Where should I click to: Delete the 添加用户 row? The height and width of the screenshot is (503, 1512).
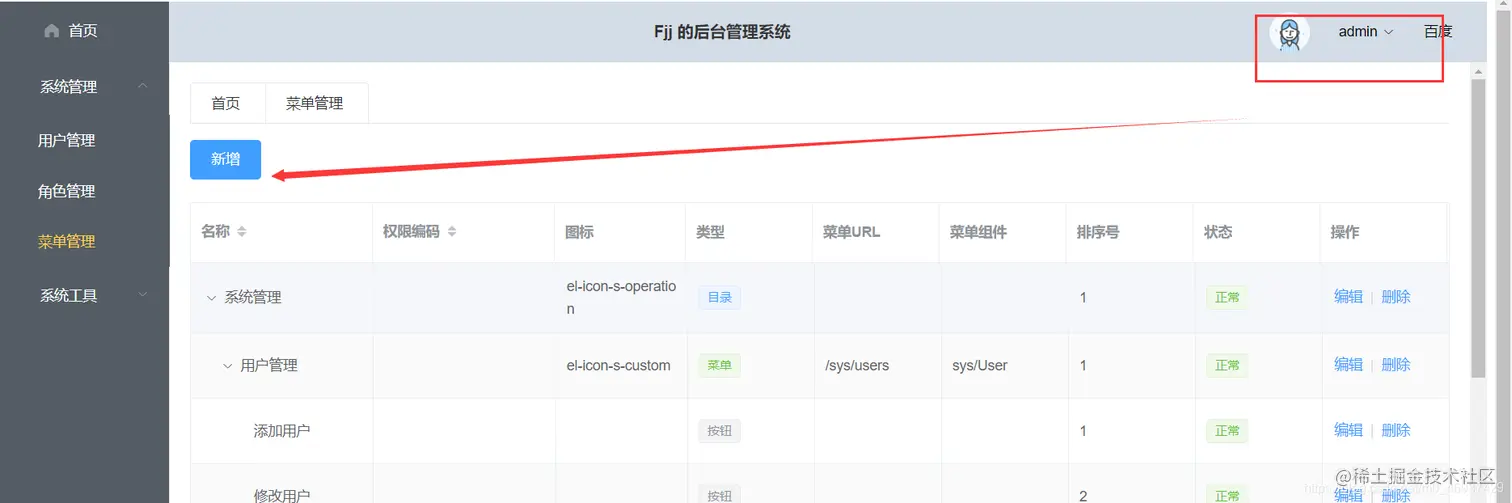1396,430
